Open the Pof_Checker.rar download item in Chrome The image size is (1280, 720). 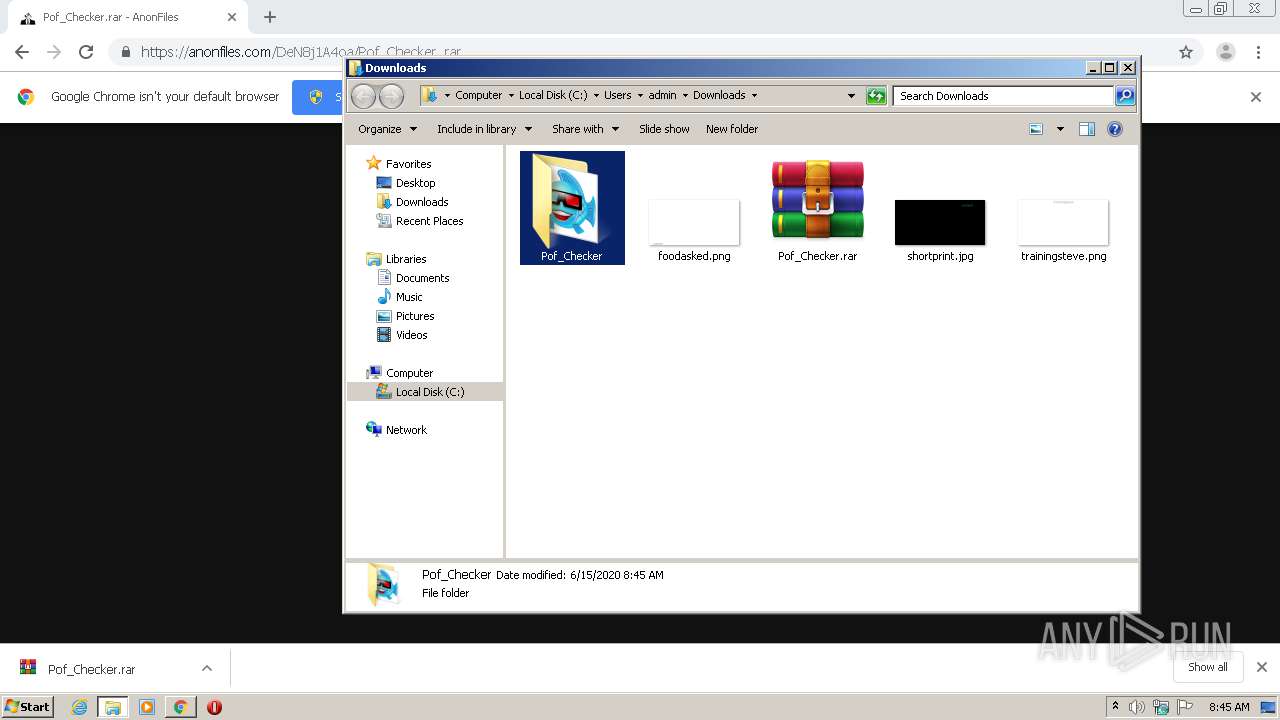(x=91, y=669)
